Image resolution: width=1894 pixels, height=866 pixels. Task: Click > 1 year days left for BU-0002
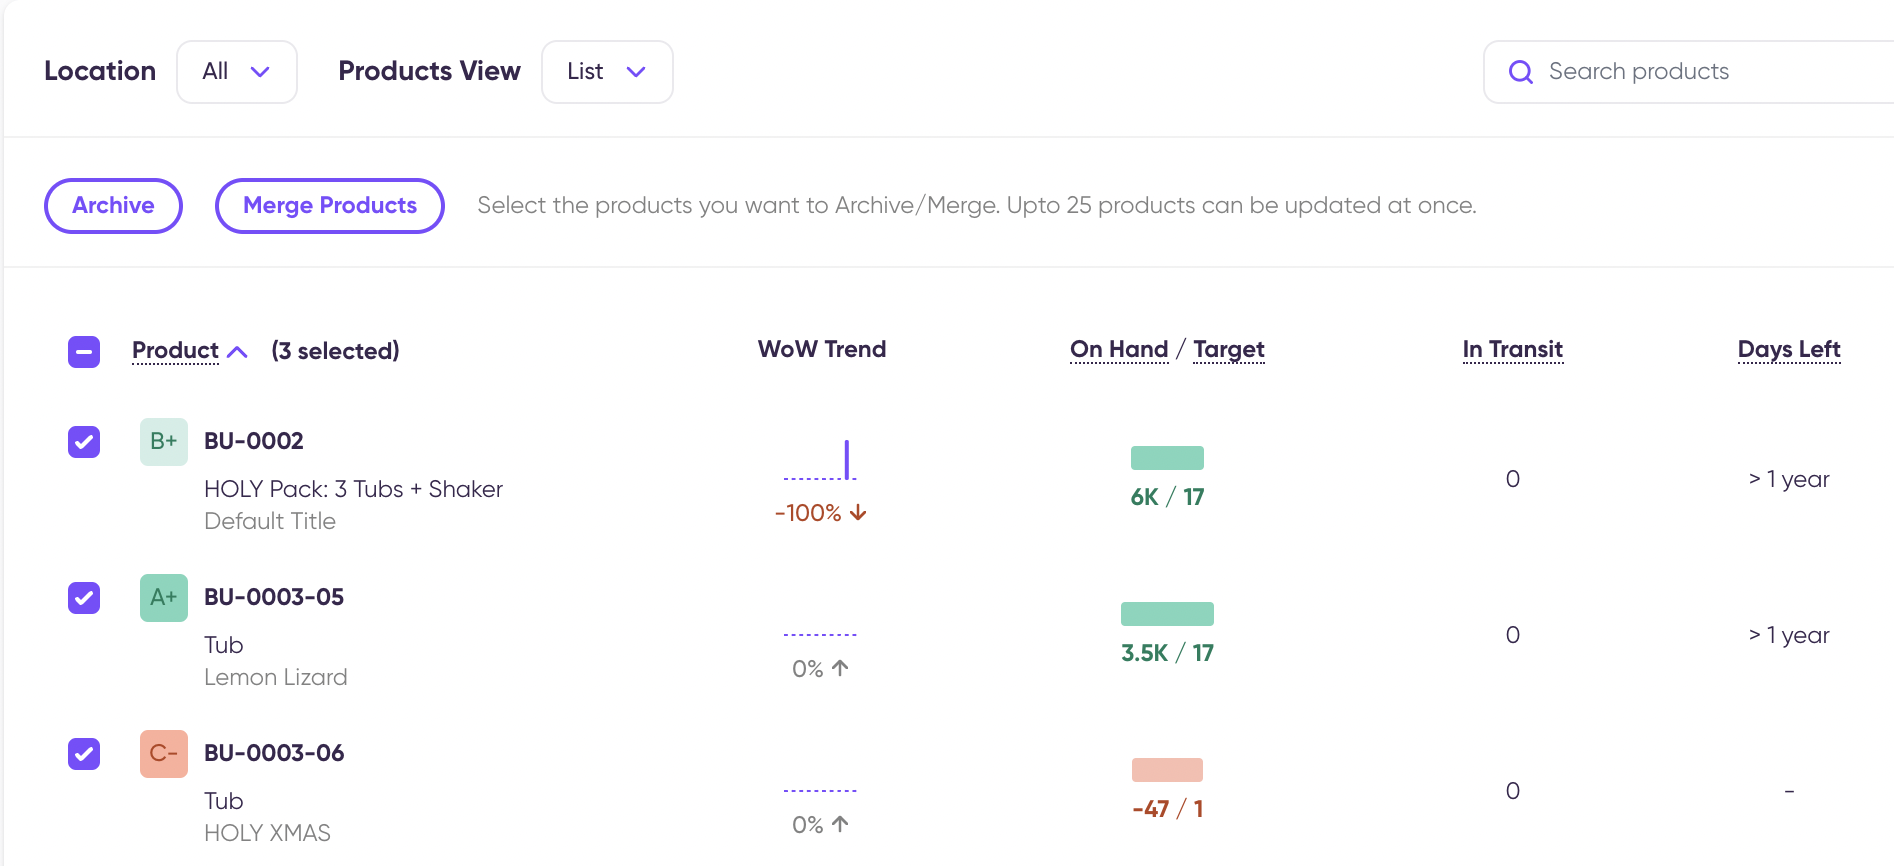coord(1789,479)
